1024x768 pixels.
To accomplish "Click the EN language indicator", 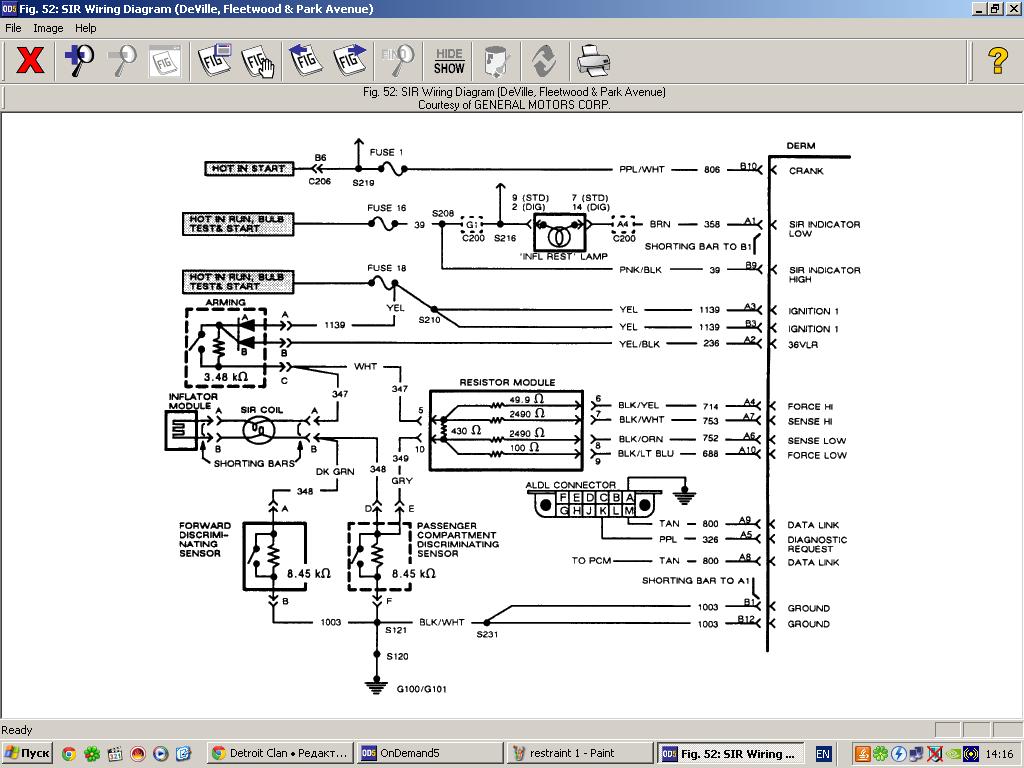I will [823, 753].
